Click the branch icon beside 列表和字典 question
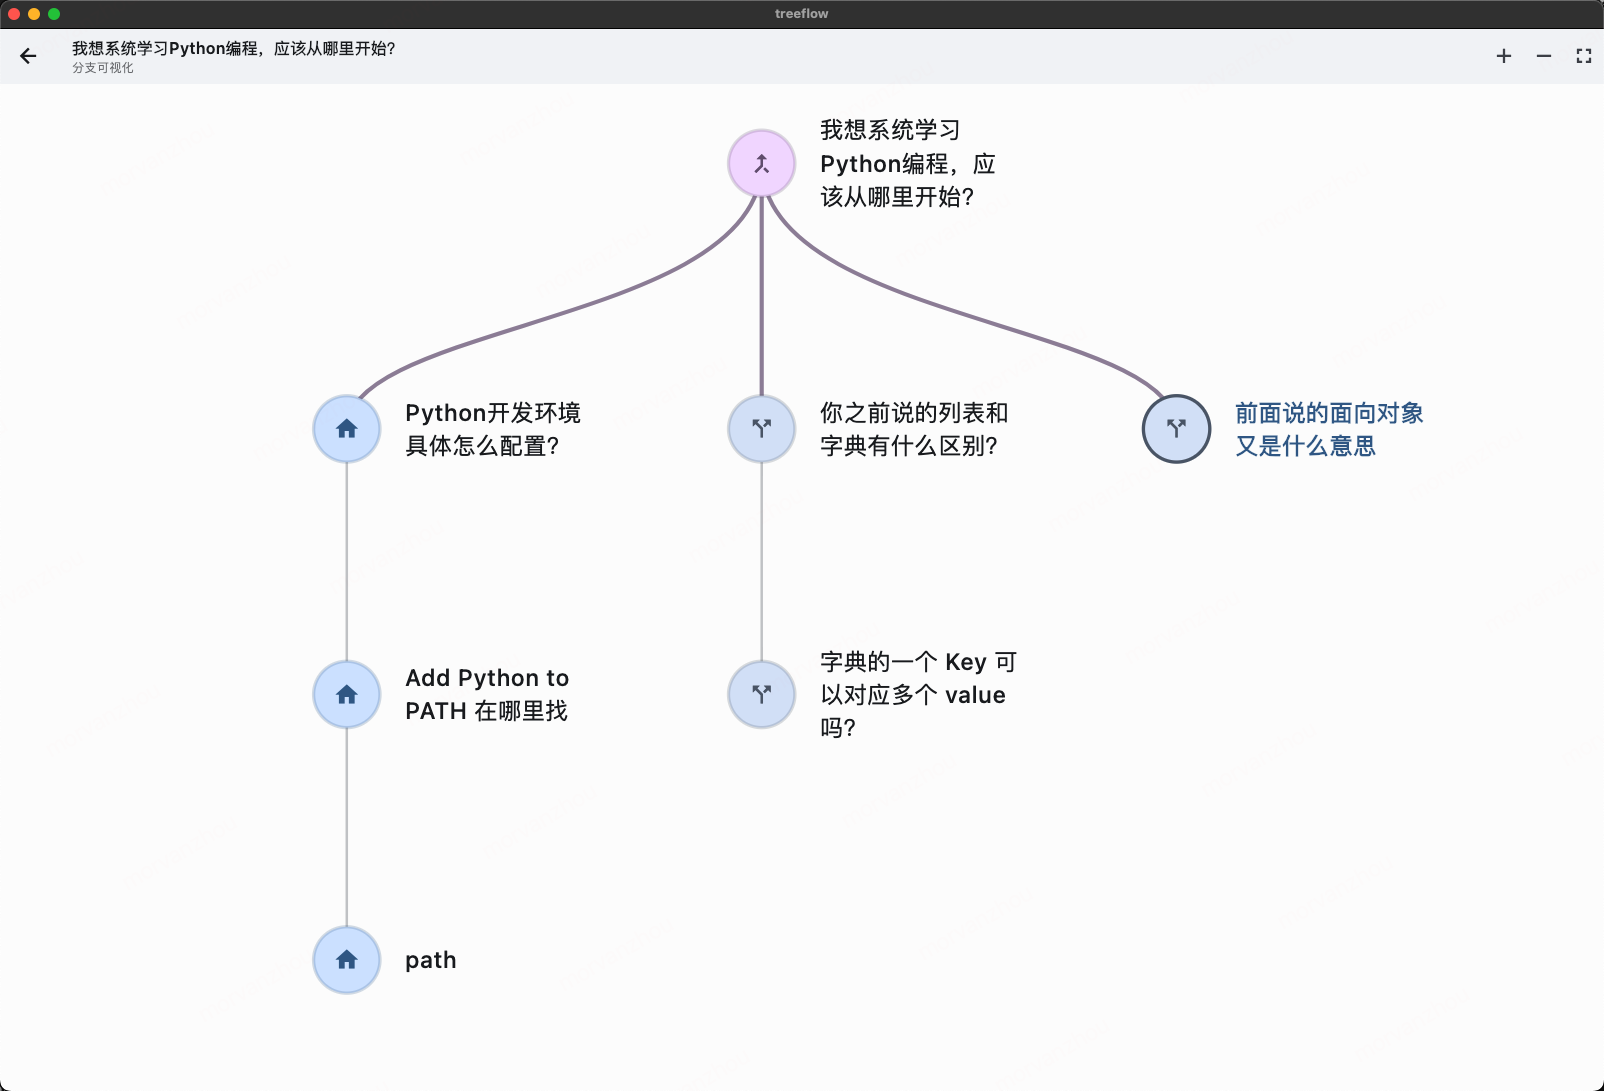 [761, 428]
